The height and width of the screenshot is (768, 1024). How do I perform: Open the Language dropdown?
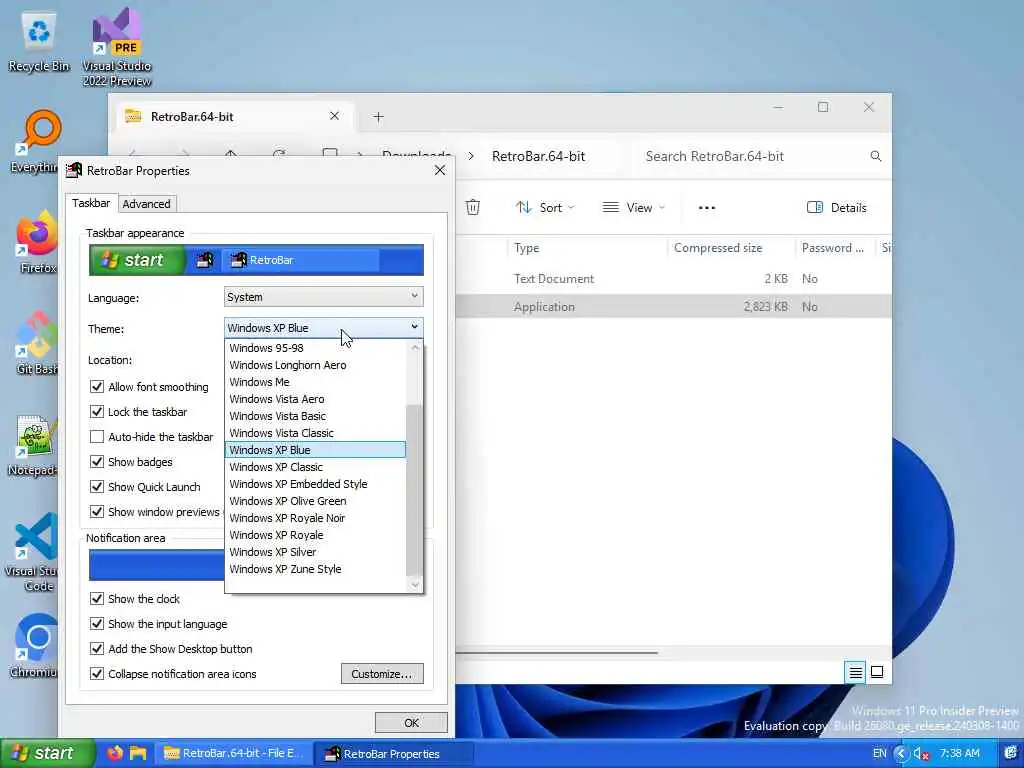pyautogui.click(x=323, y=297)
